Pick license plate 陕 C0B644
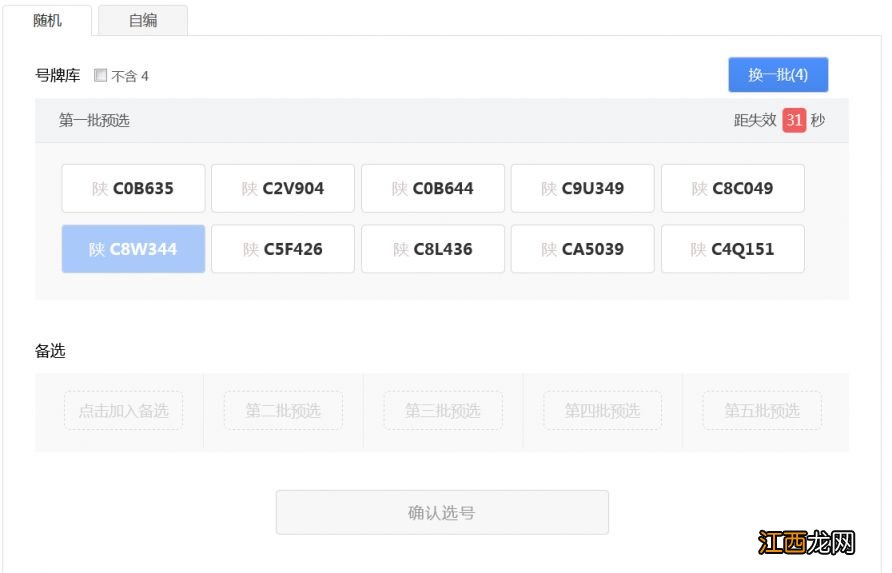This screenshot has width=892, height=573. click(433, 188)
